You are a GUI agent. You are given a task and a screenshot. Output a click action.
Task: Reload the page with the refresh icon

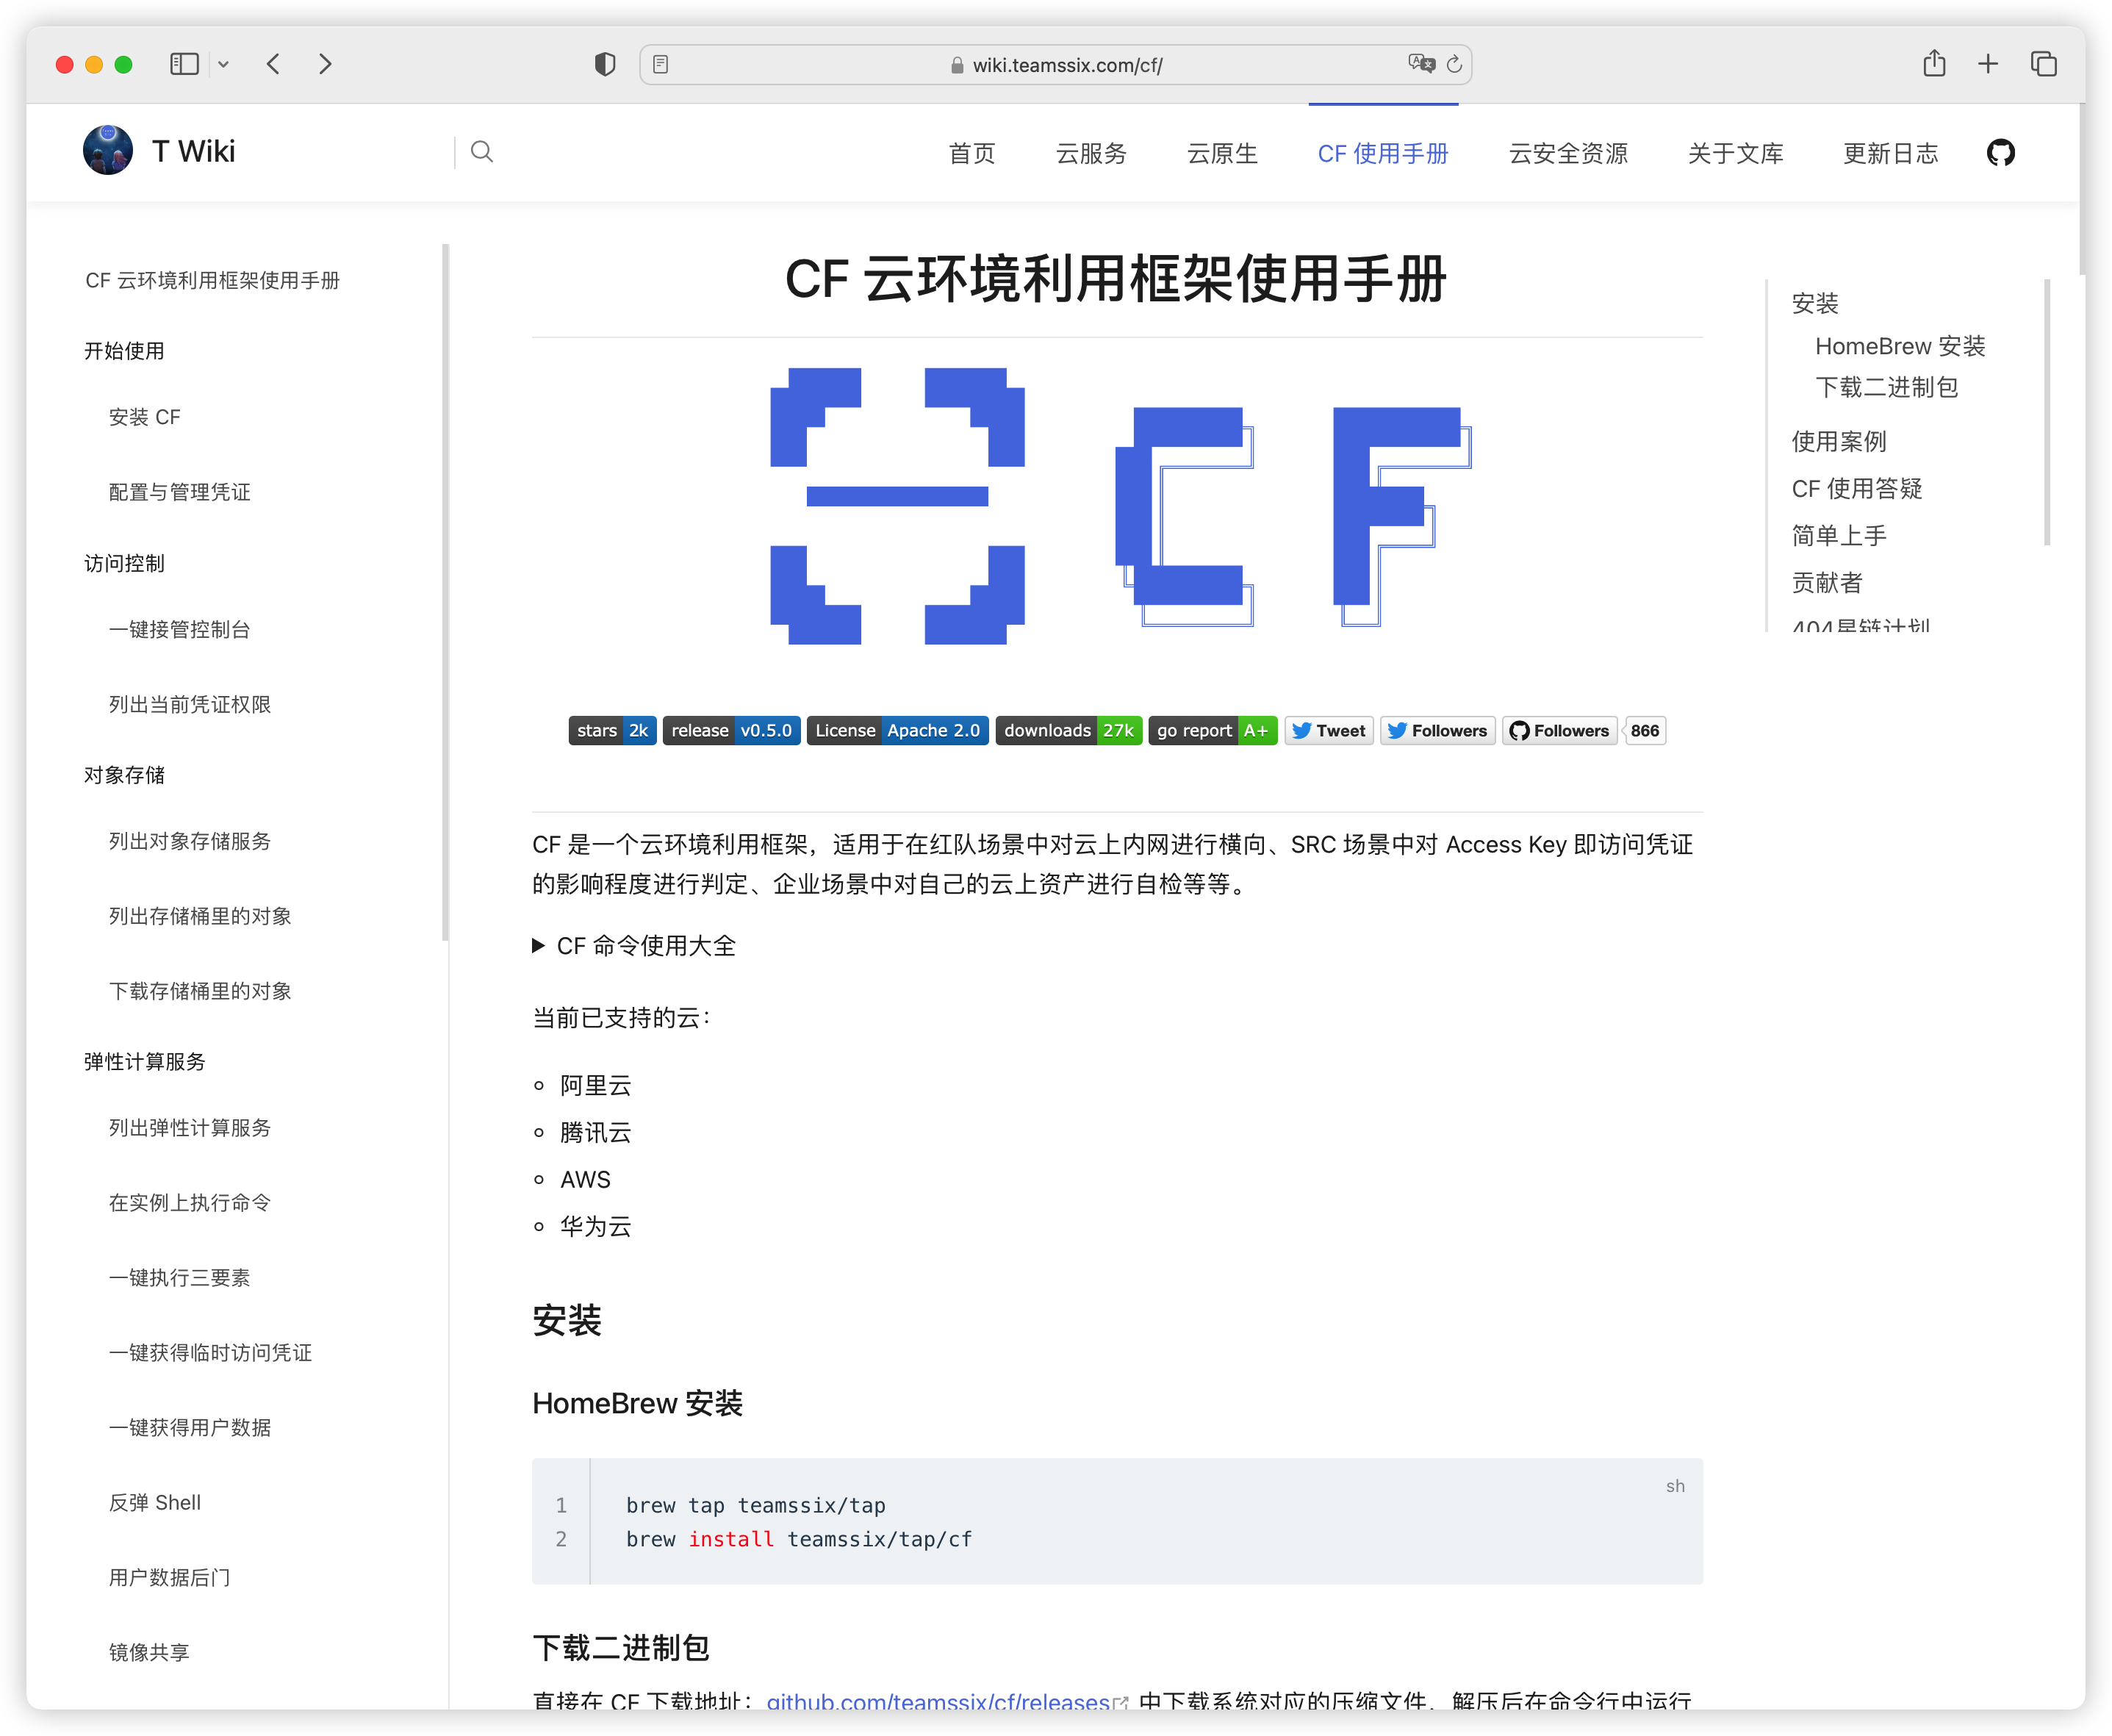pos(1455,65)
